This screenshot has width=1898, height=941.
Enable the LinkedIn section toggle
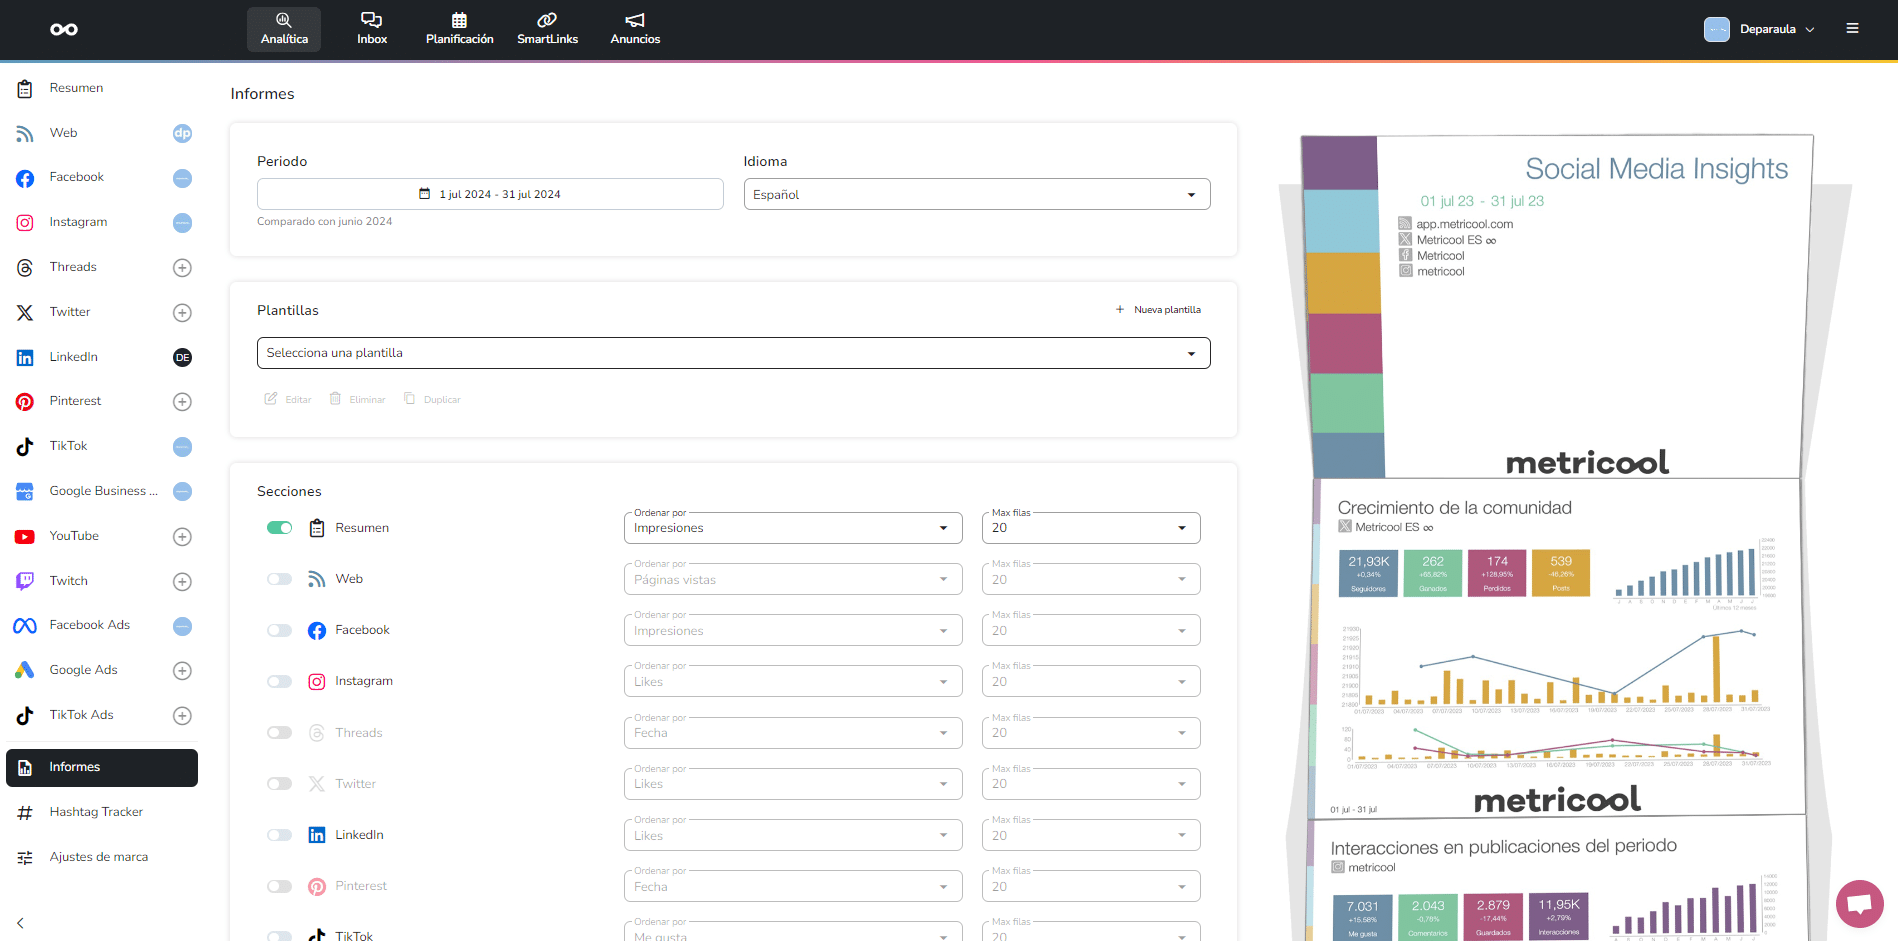[x=279, y=835]
